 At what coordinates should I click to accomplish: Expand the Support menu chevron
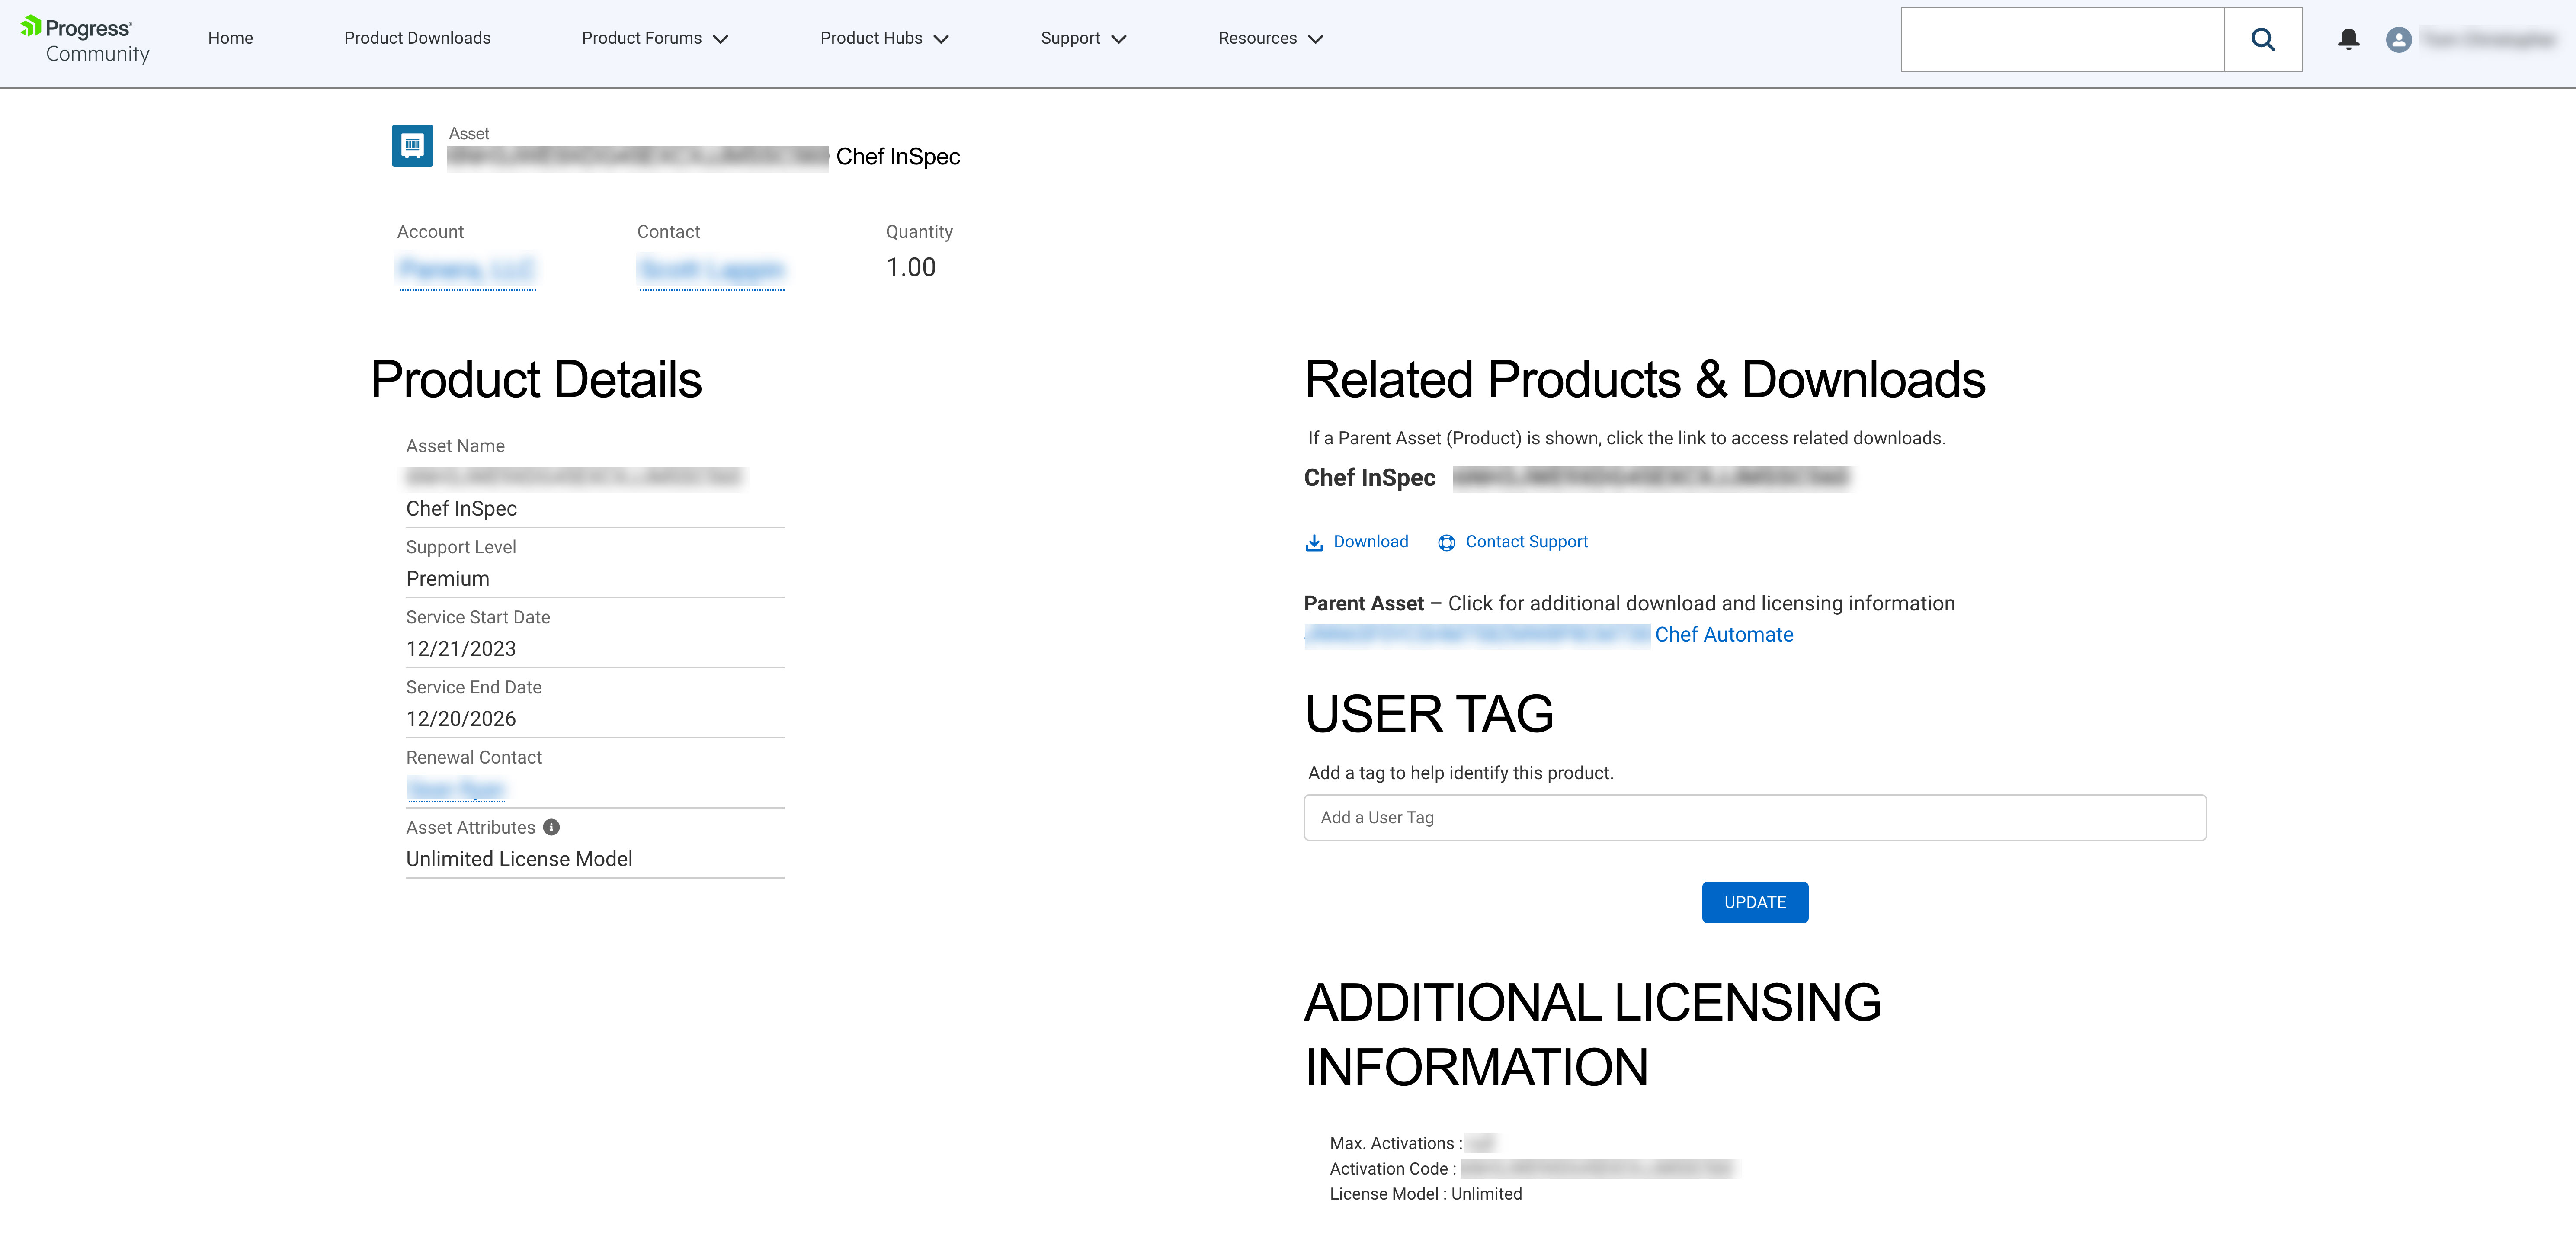[x=1119, y=39]
